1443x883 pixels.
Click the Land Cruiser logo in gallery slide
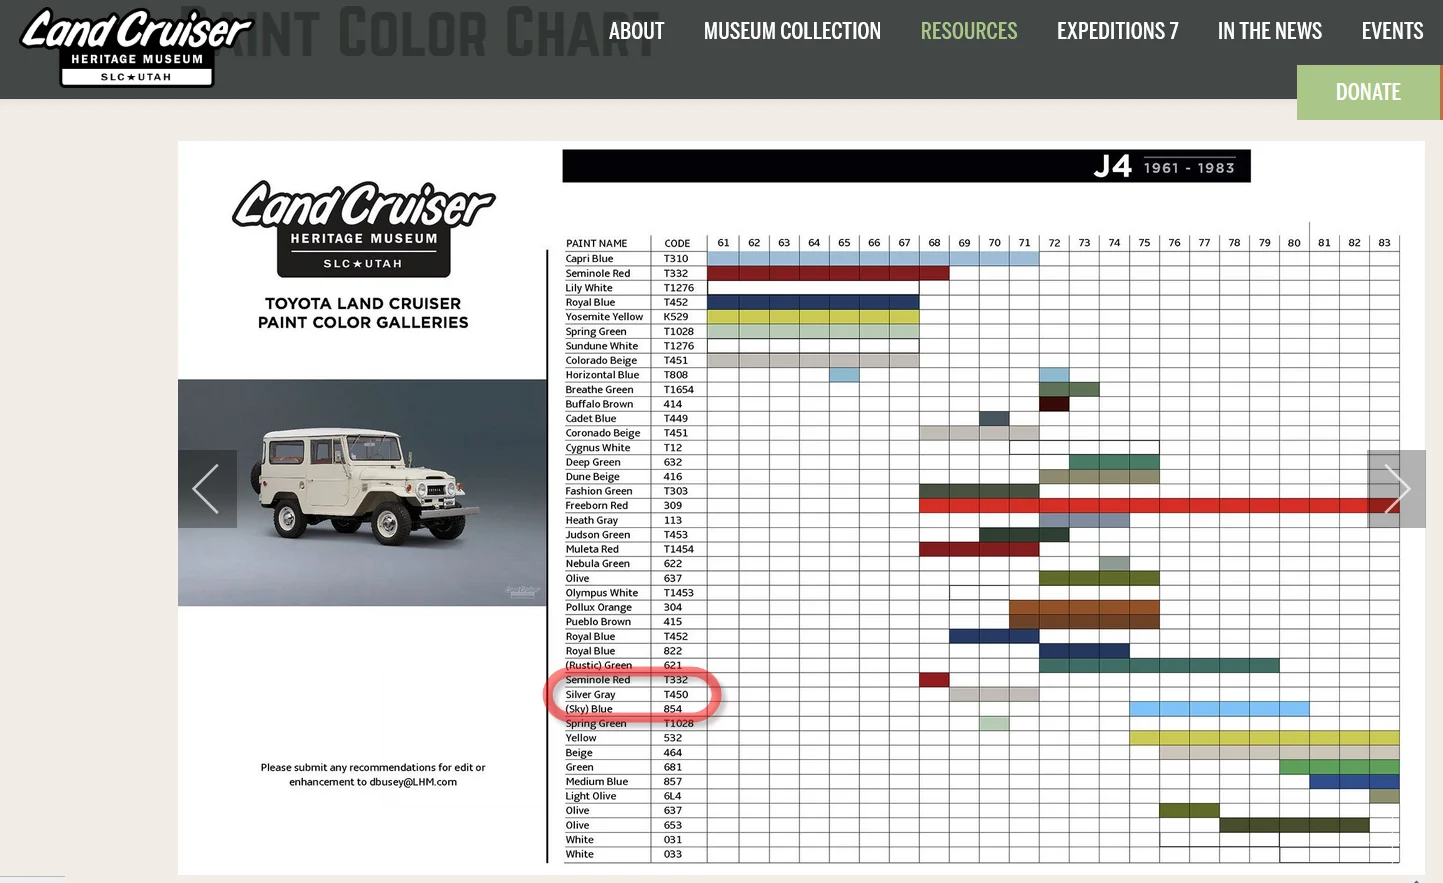coord(363,229)
